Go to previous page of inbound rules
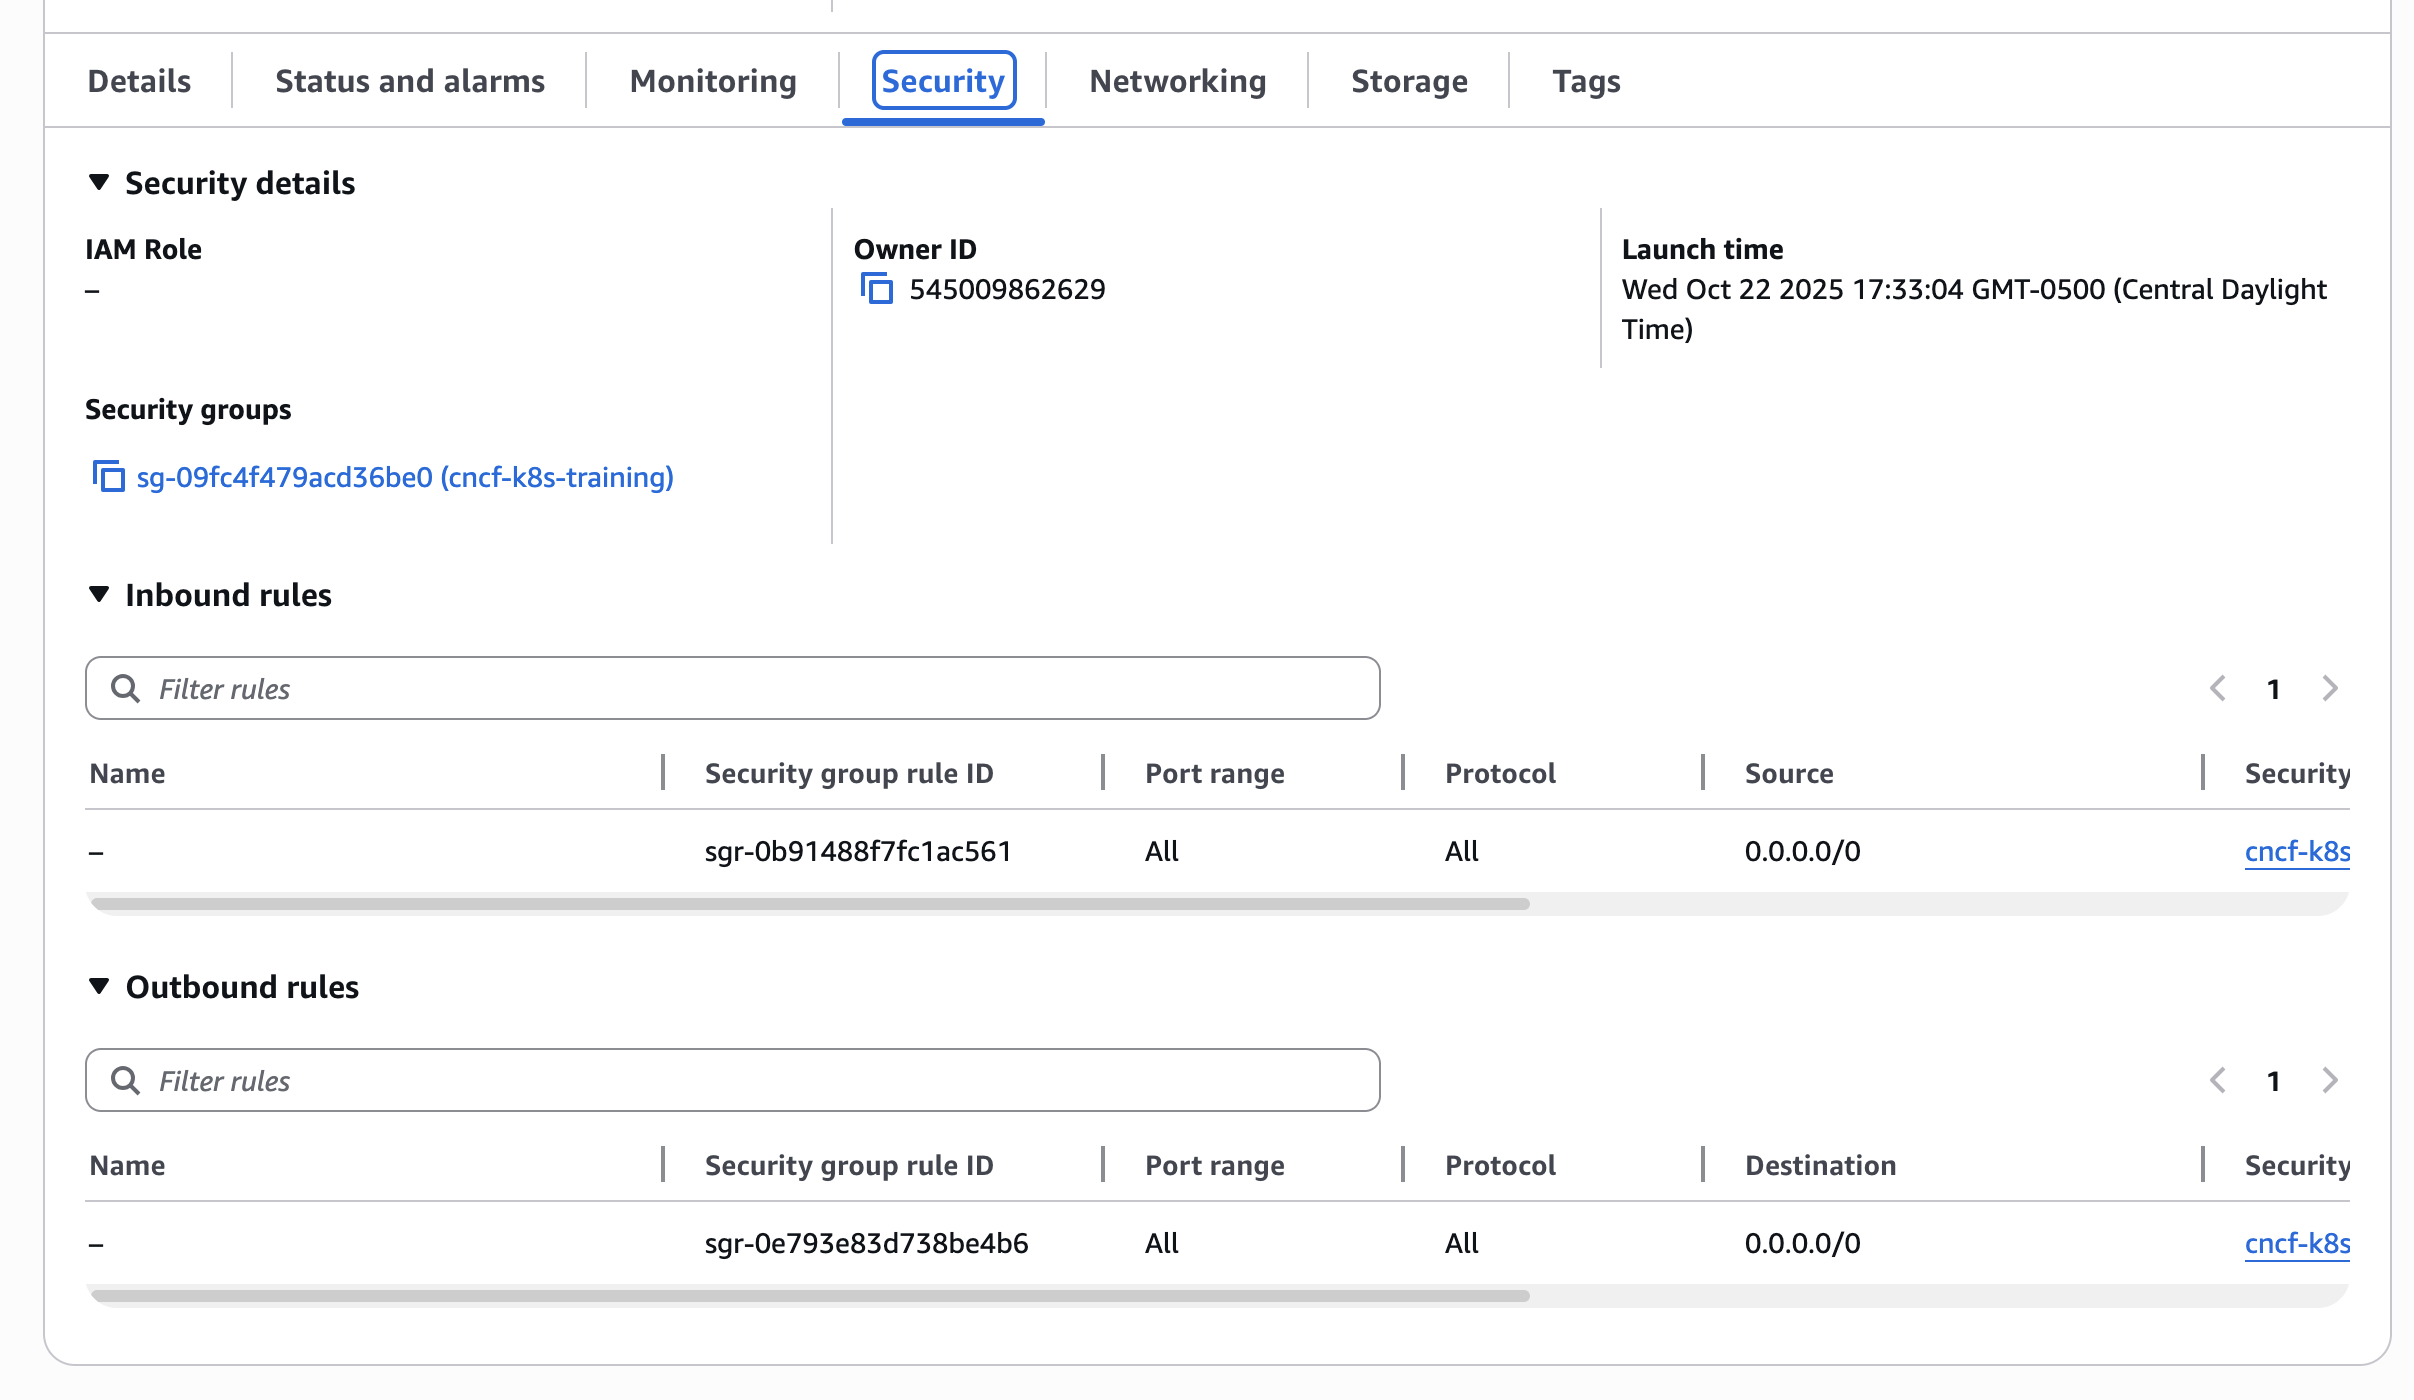The height and width of the screenshot is (1400, 2414). pos(2219,688)
